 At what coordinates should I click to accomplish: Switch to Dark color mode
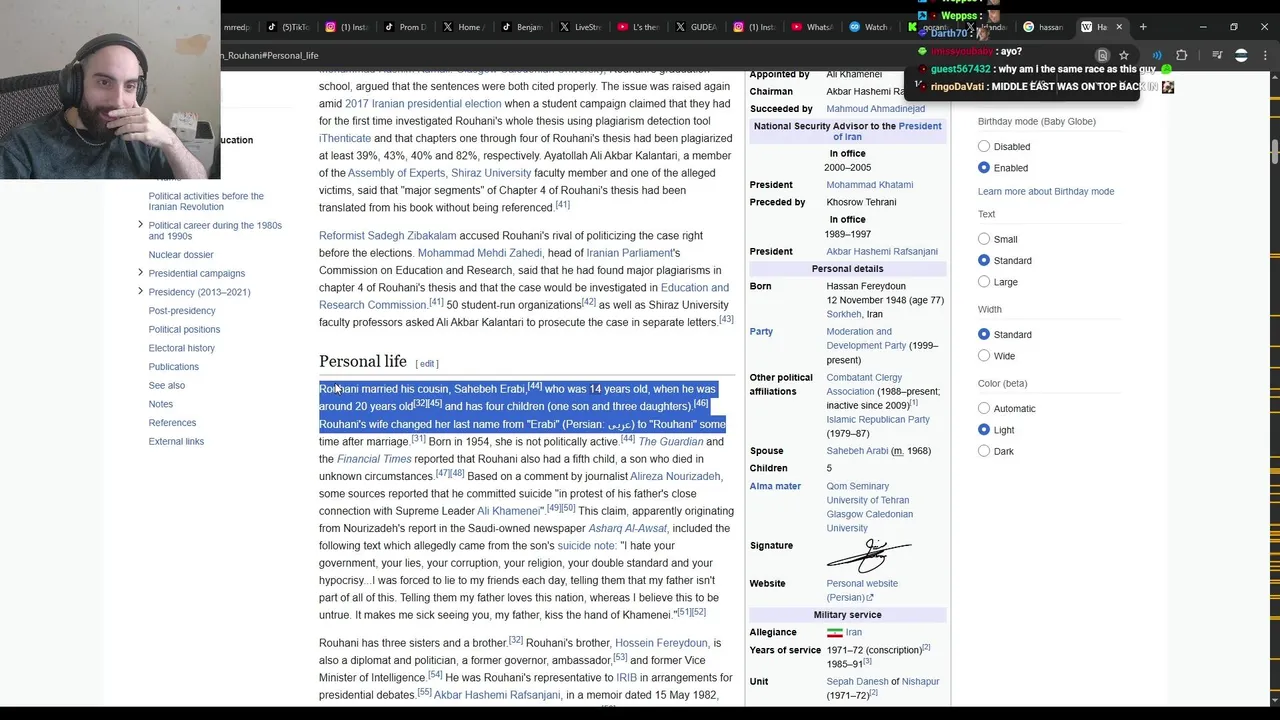984,451
